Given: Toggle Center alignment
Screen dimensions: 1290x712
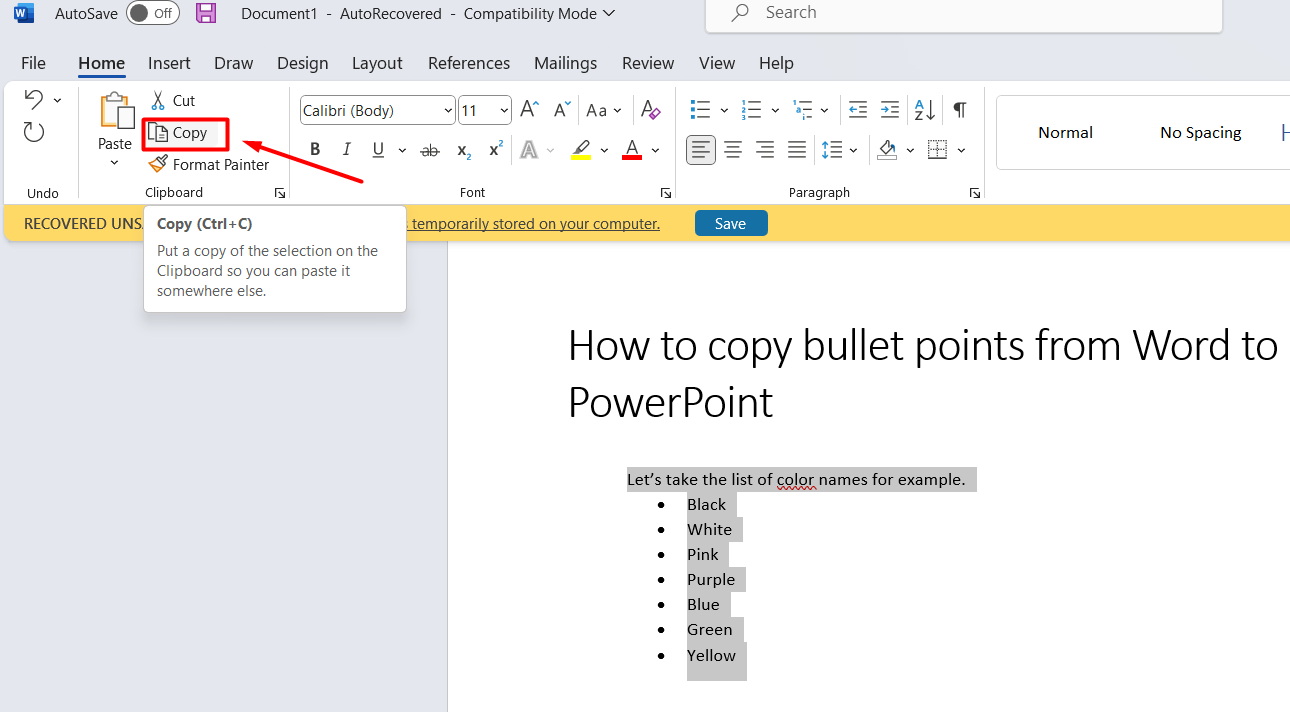Looking at the screenshot, I should tap(733, 150).
